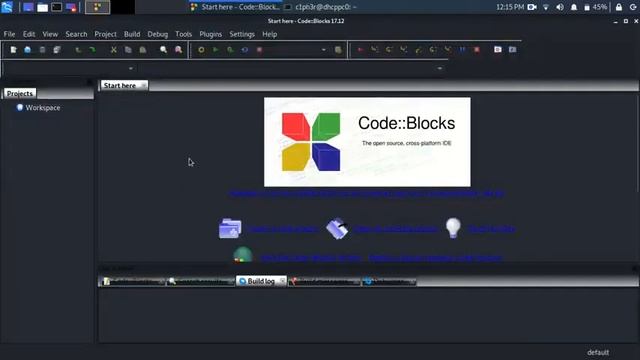640x360 pixels.
Task: Open the Search menu
Action: 76,34
